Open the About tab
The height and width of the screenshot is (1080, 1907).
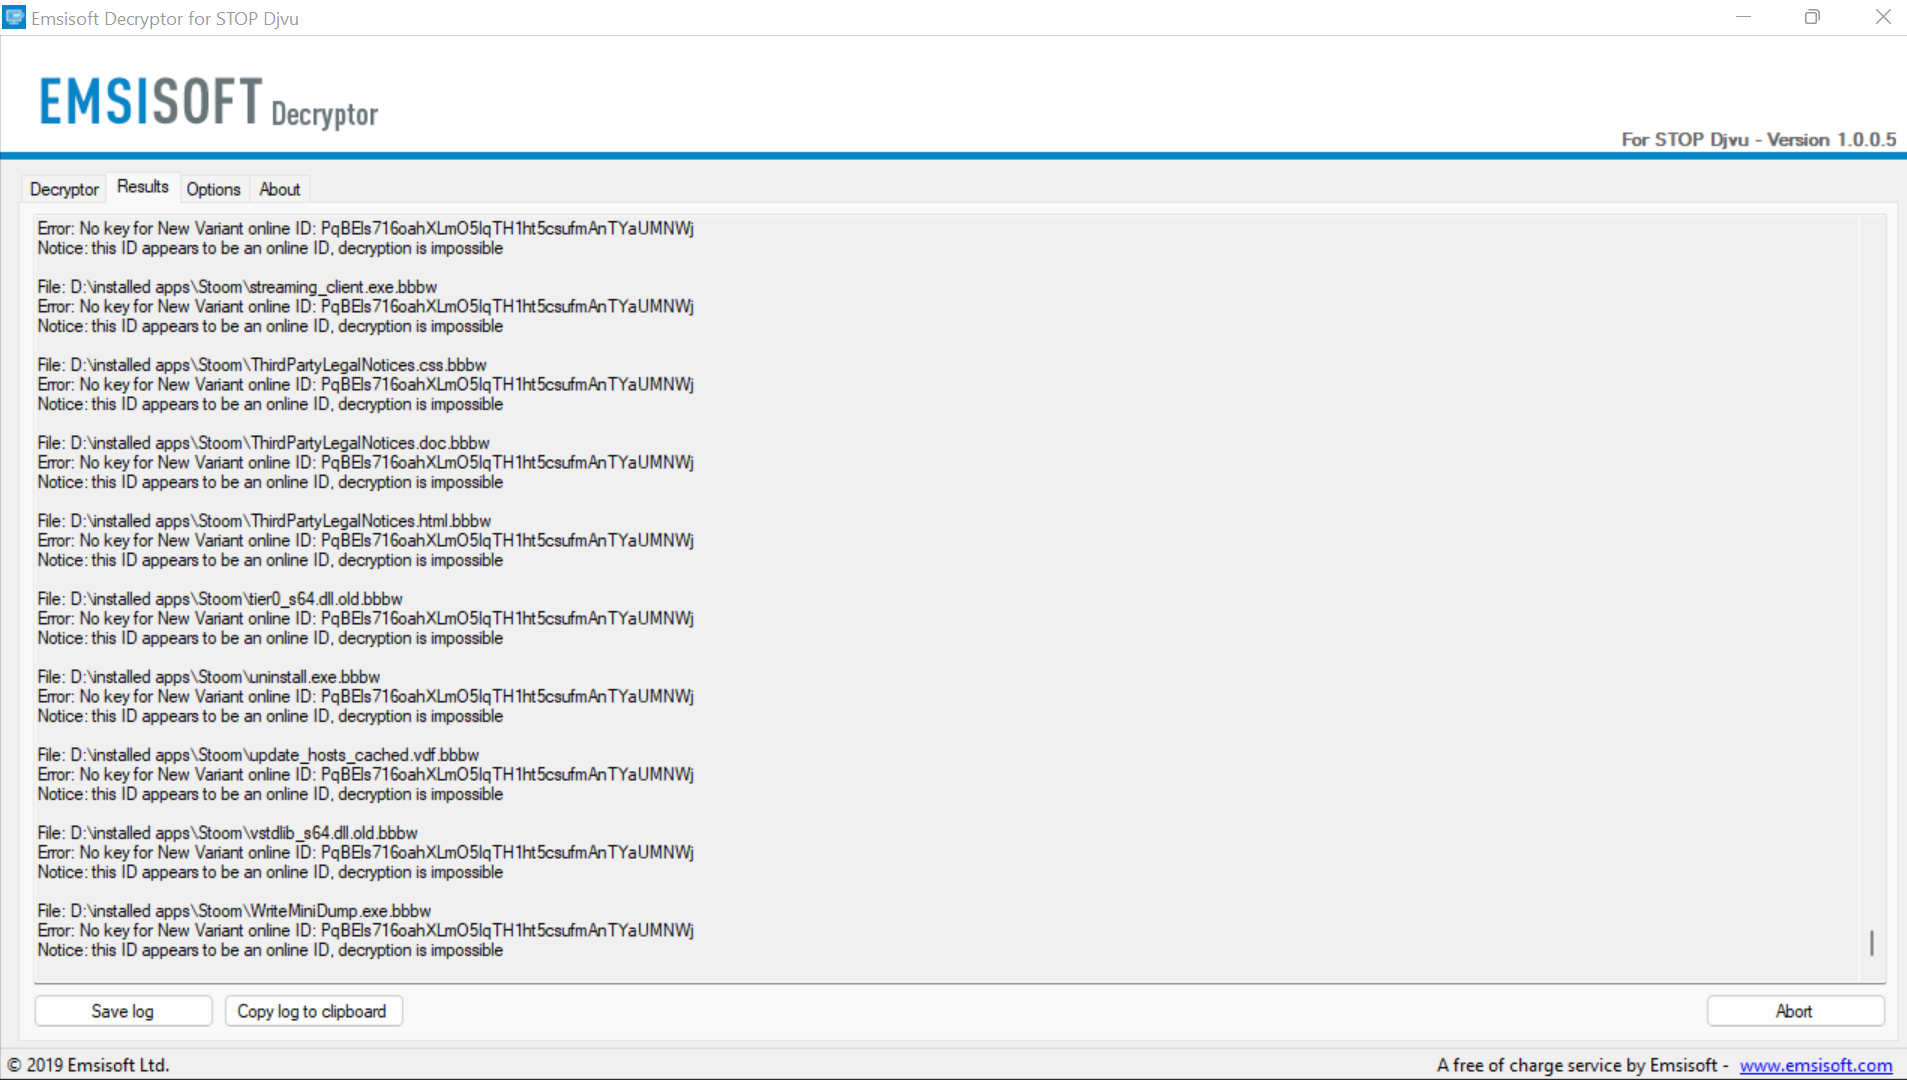[x=280, y=189]
